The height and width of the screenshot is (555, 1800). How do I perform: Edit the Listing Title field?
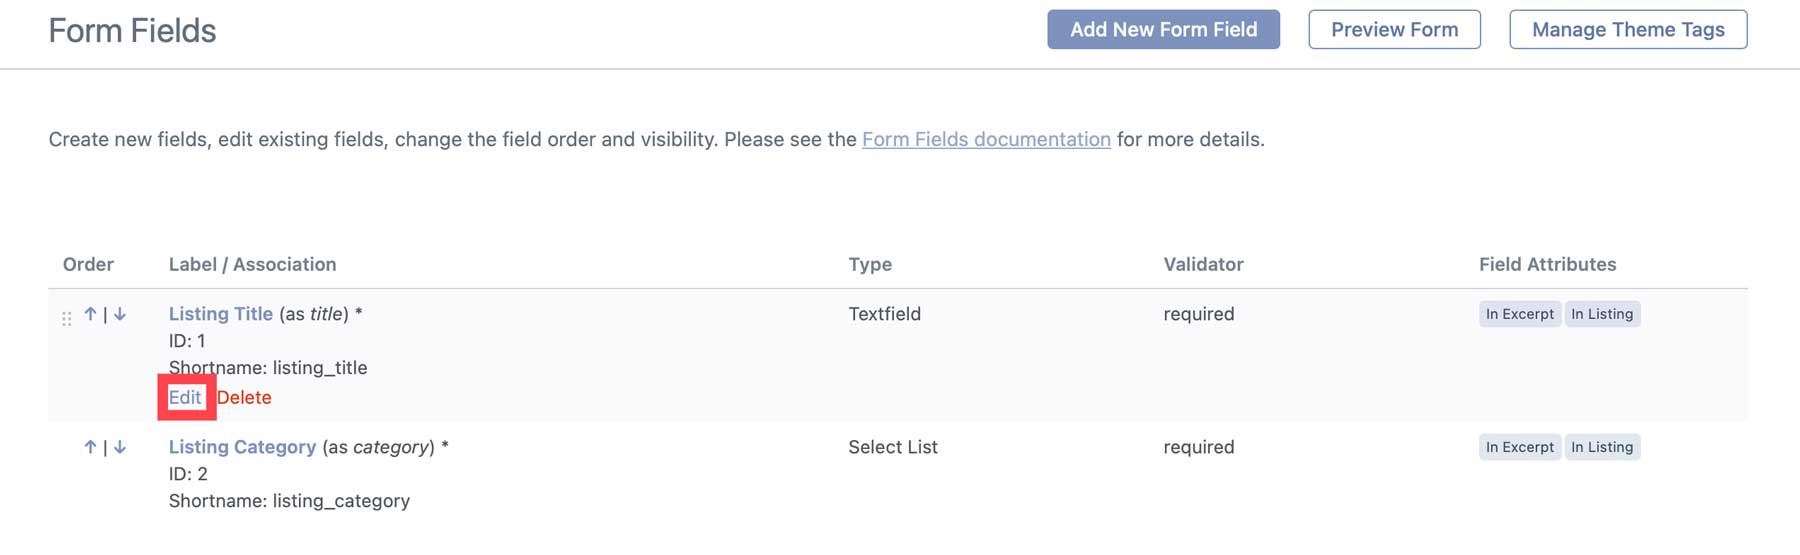click(x=185, y=397)
